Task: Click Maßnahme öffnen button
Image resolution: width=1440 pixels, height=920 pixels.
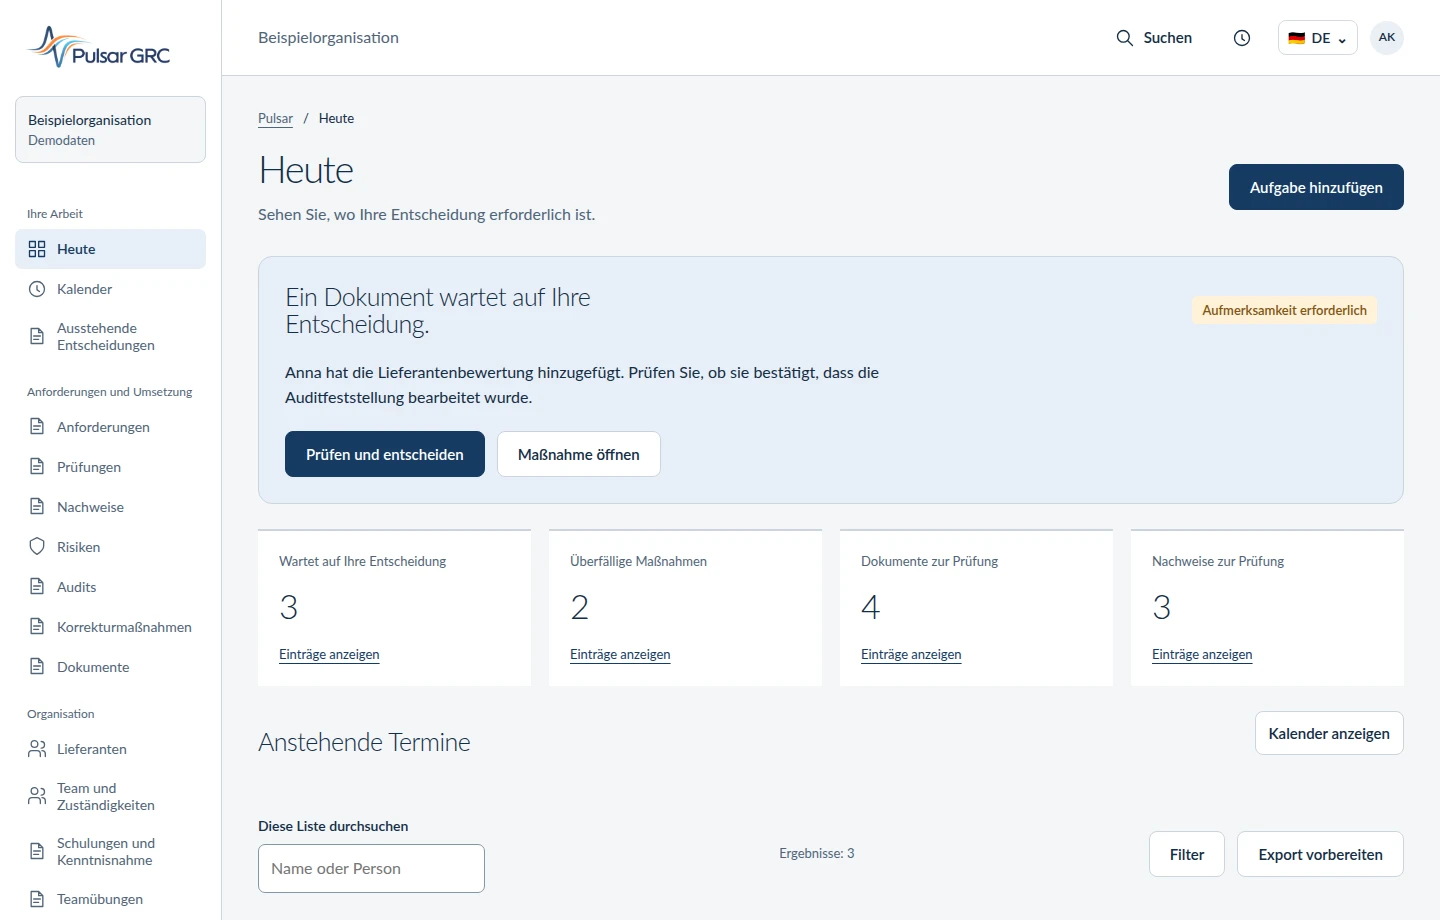Action: tap(579, 454)
